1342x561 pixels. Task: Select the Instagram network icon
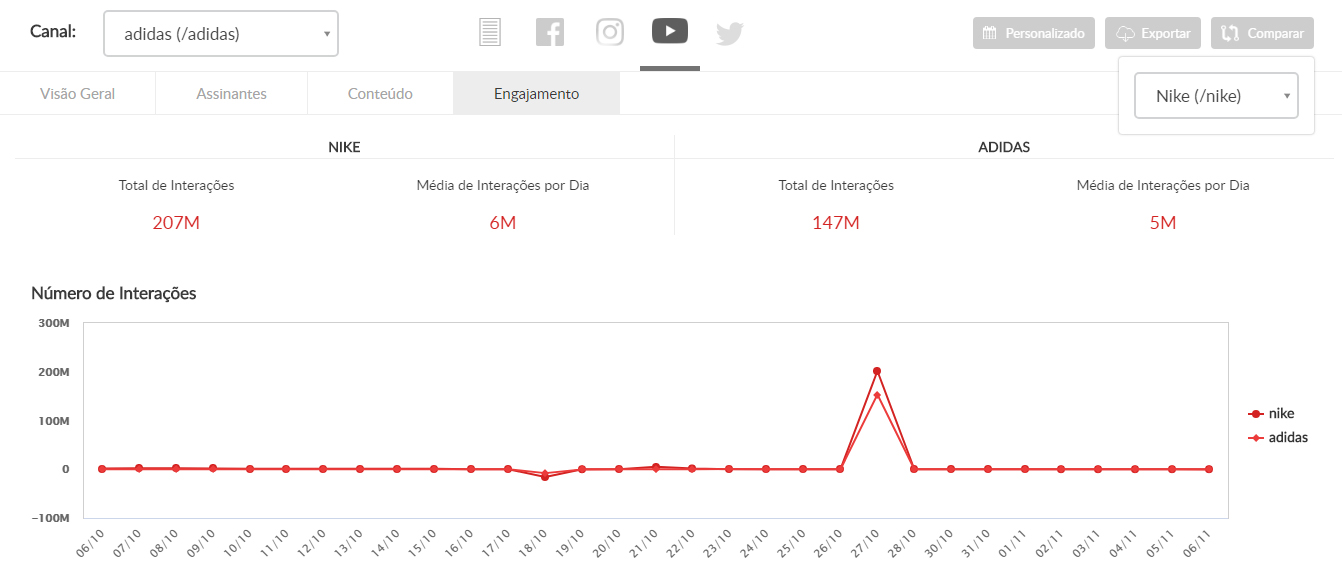pos(610,32)
